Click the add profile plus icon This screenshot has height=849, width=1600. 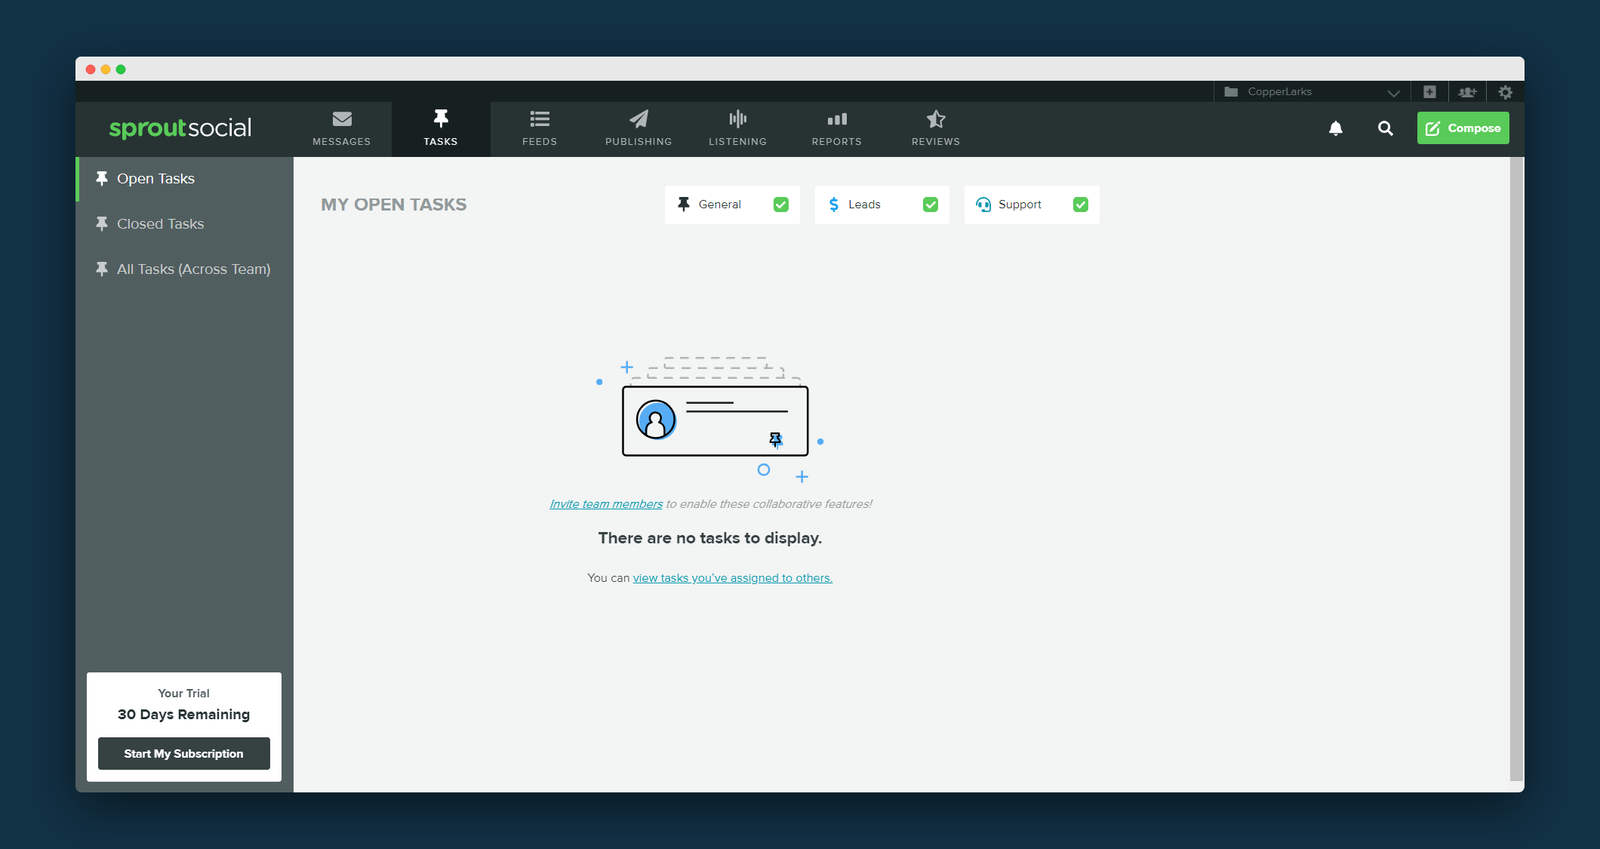tap(1429, 92)
